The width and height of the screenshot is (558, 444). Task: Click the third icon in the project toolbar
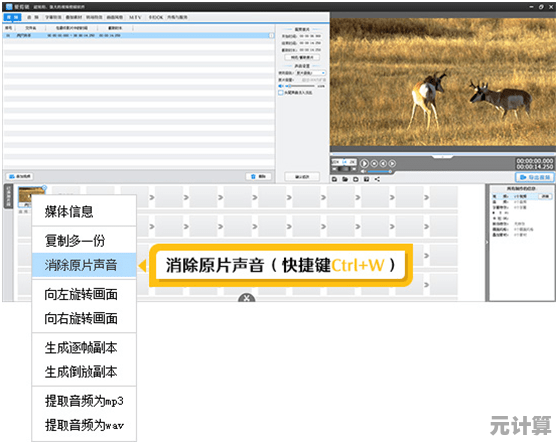356,179
